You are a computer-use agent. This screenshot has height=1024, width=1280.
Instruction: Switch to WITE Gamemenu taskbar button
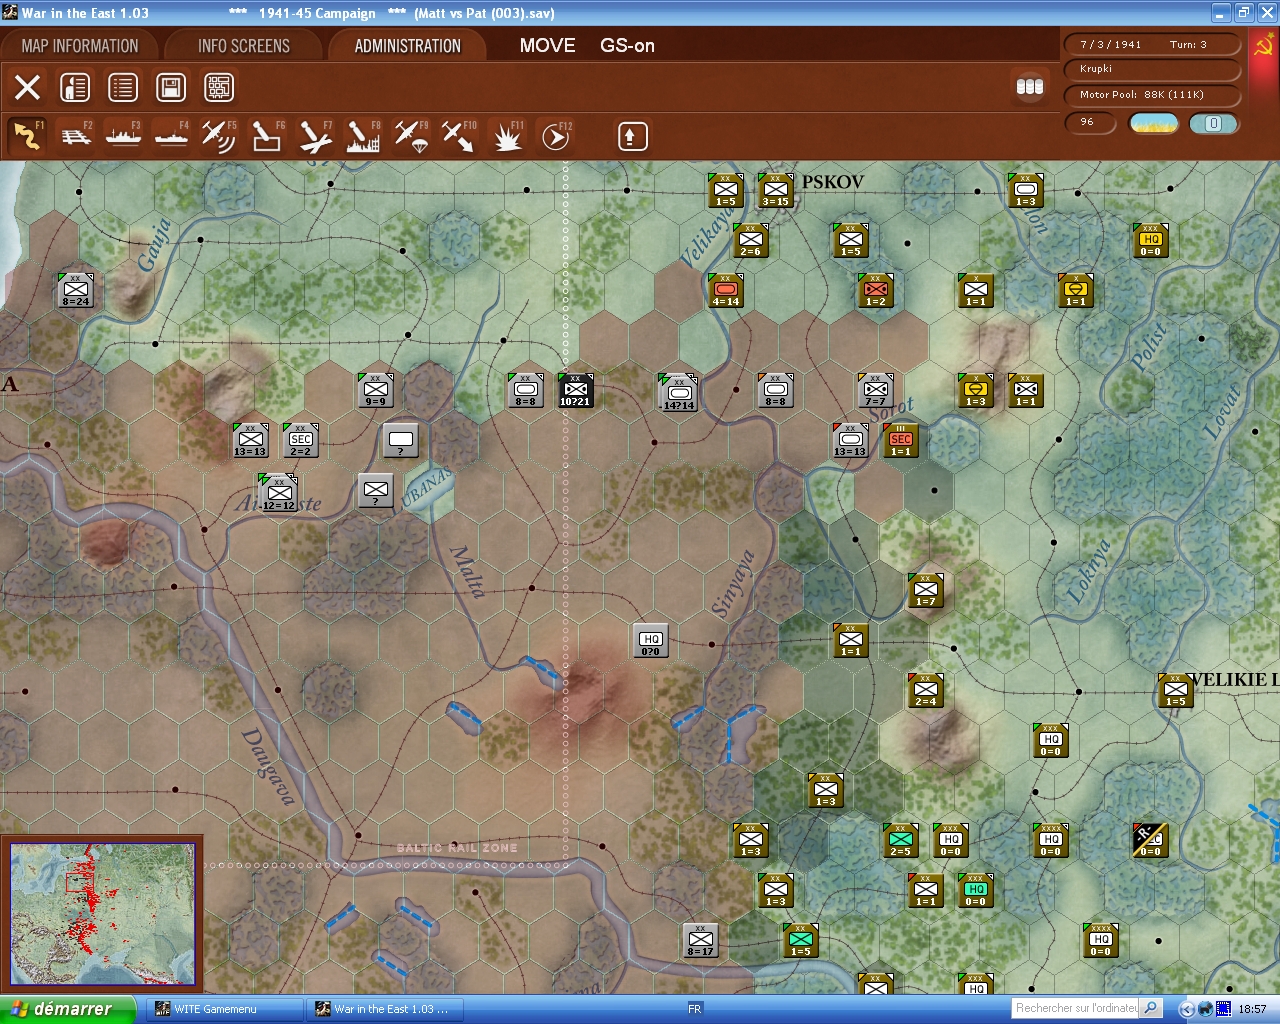click(224, 1009)
